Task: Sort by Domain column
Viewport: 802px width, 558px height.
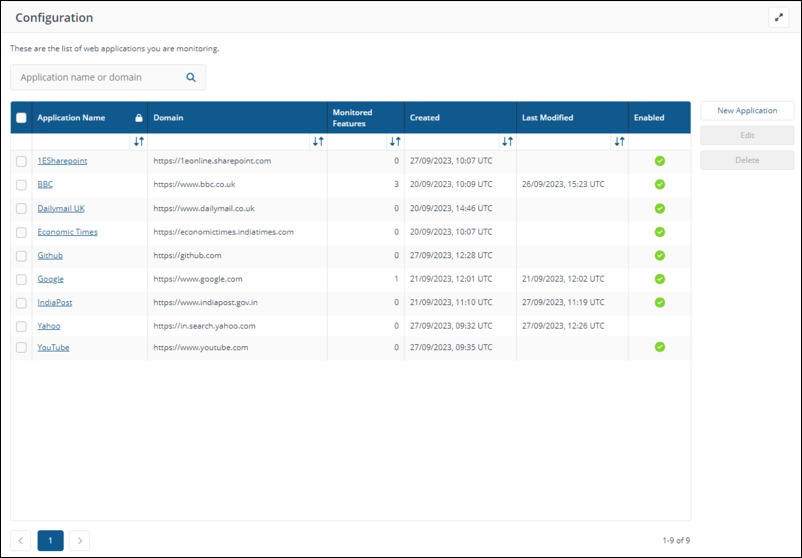Action: 318,142
